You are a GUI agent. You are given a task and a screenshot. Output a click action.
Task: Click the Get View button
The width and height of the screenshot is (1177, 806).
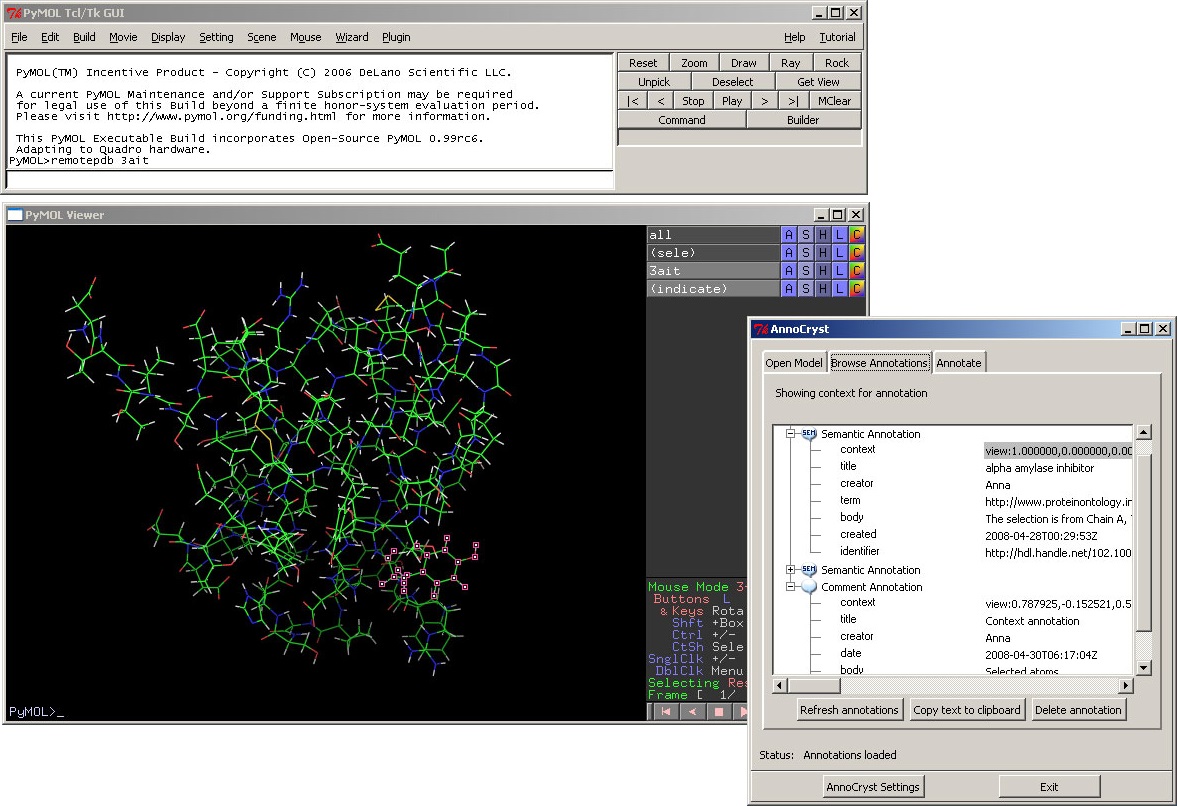[818, 82]
